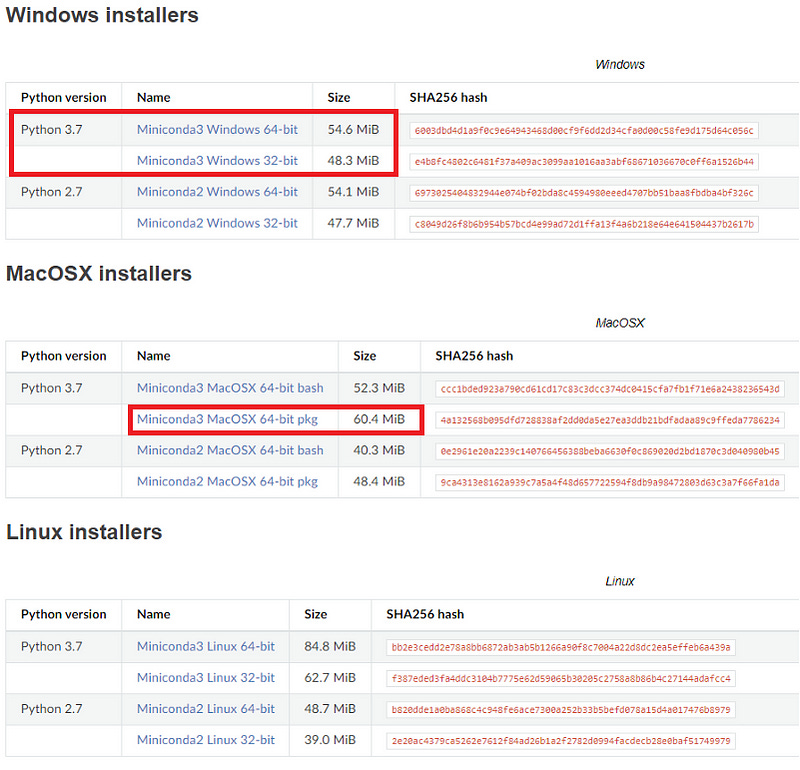Download Miniconda3 MacOSX 64-bit bash
The width and height of the screenshot is (800, 770).
[230, 388]
